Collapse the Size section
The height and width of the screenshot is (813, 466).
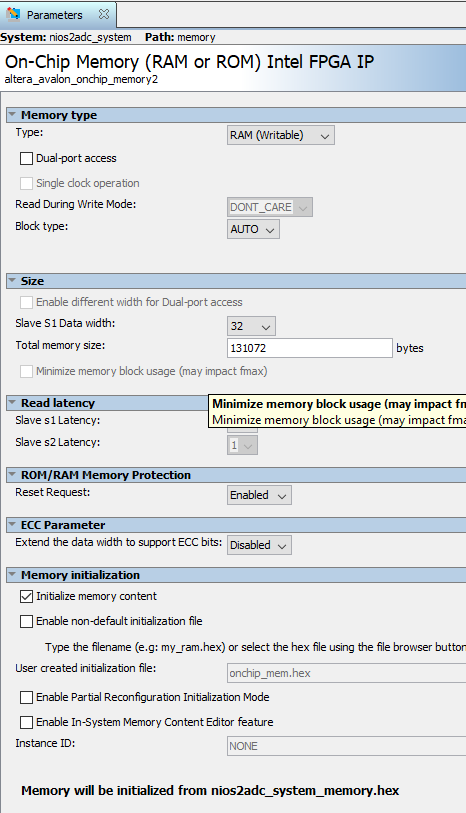(x=12, y=281)
